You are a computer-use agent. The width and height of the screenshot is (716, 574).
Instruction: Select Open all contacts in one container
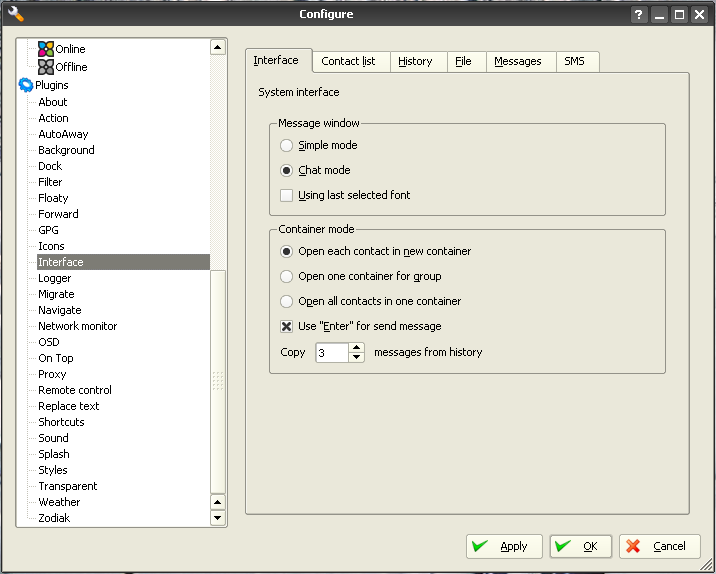[x=286, y=301]
